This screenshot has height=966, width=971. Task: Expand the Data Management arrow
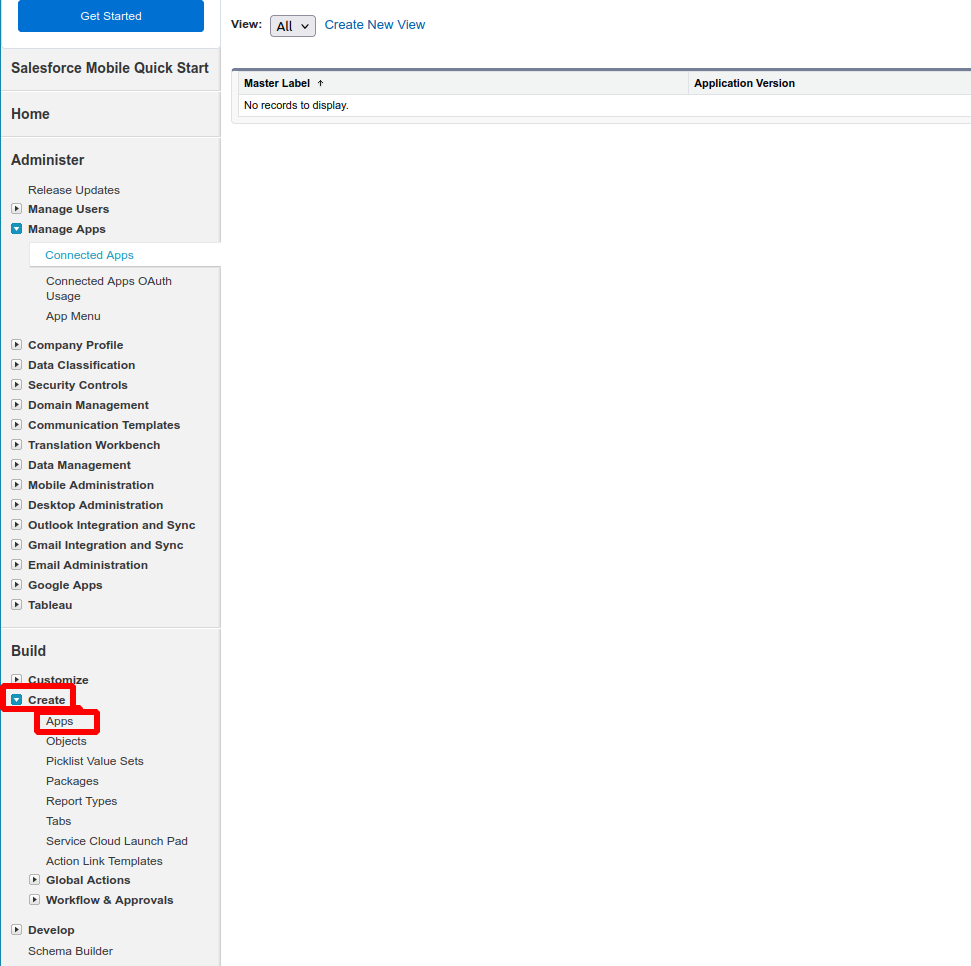coord(17,464)
